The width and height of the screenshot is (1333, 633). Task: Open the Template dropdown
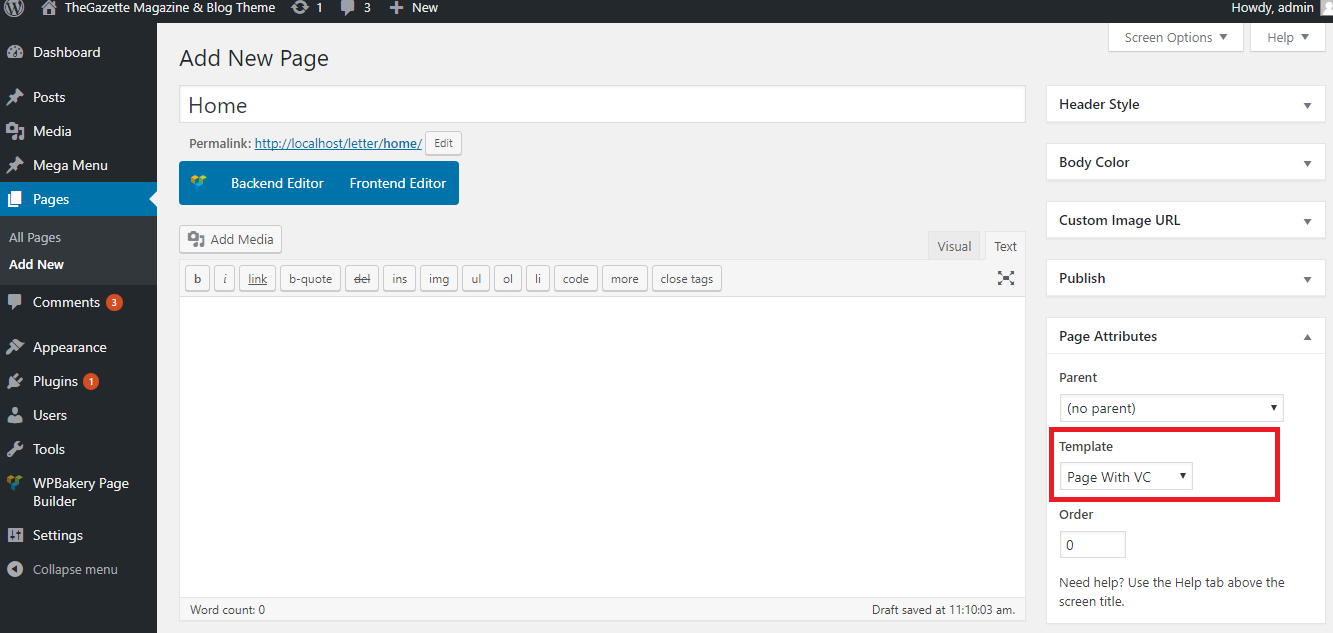click(x=1126, y=477)
